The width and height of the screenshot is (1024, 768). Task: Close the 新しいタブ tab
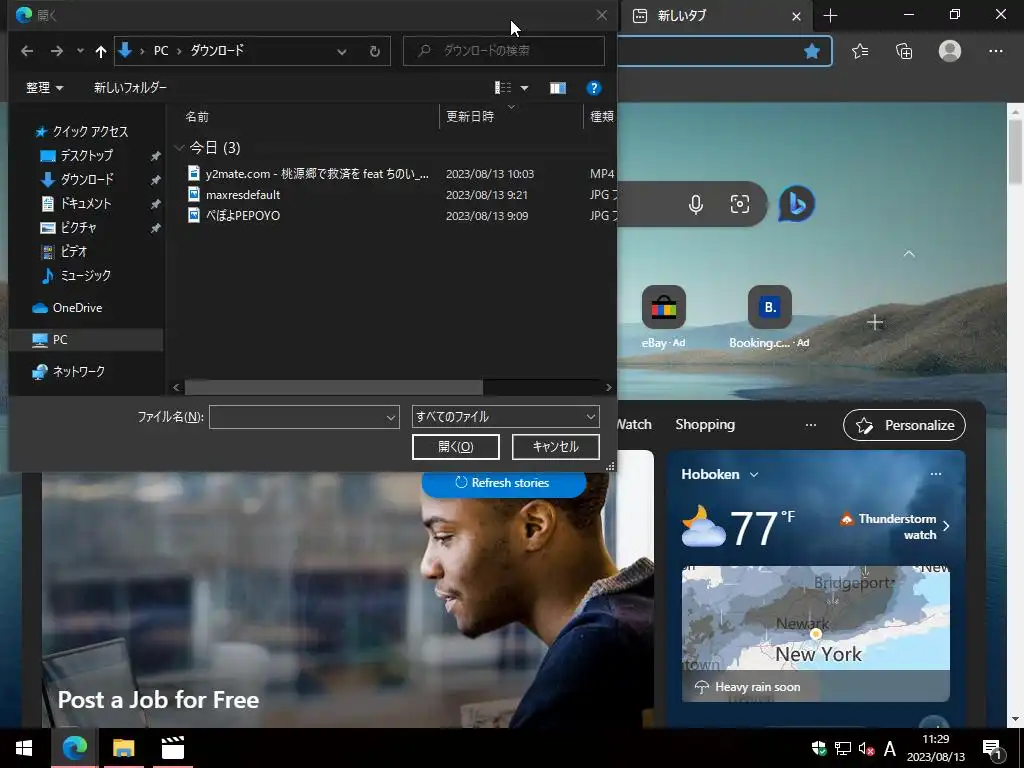[x=796, y=16]
